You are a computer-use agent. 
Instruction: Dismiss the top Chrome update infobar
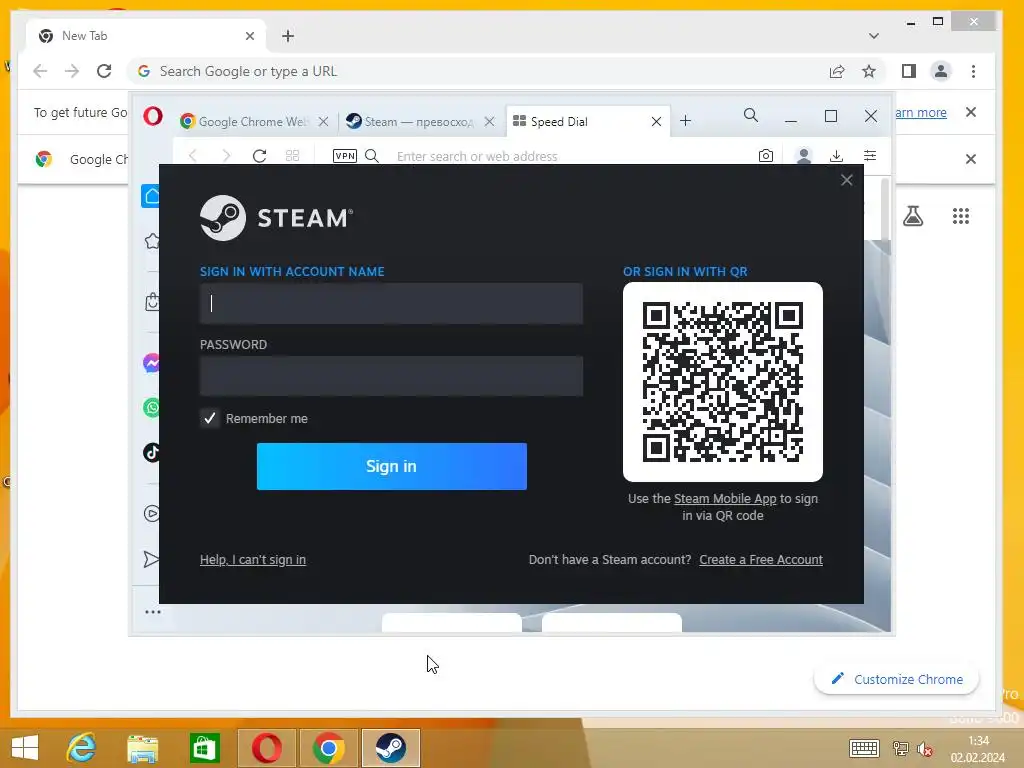[971, 112]
